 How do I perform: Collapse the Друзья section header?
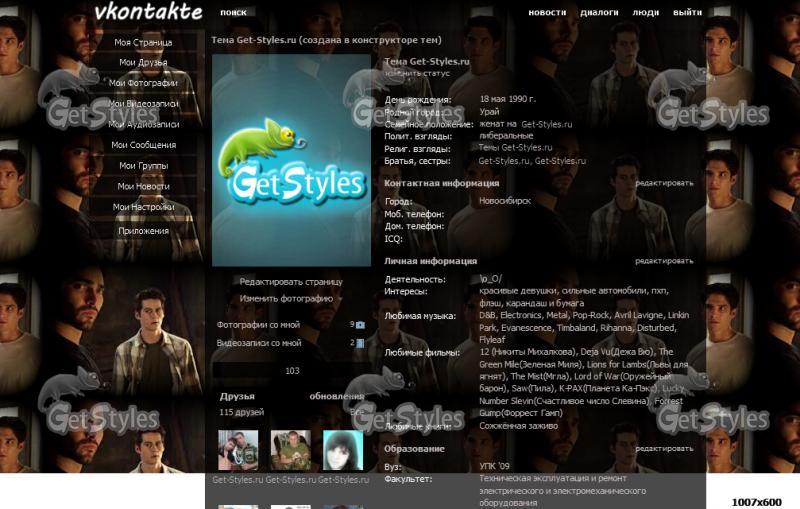[x=237, y=396]
